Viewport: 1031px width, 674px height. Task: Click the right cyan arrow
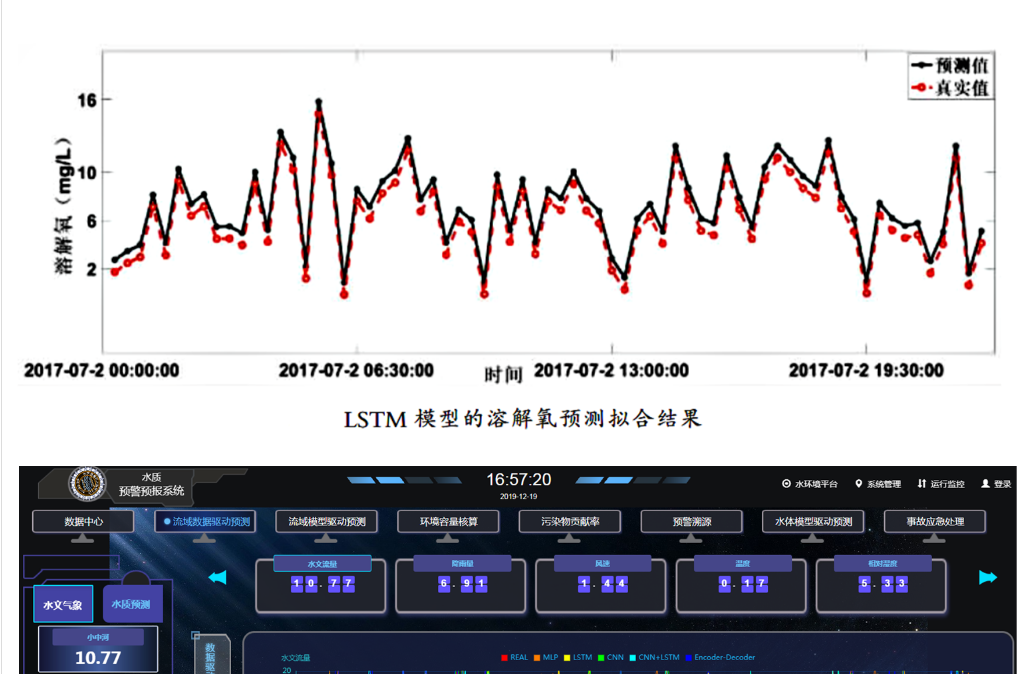[988, 577]
